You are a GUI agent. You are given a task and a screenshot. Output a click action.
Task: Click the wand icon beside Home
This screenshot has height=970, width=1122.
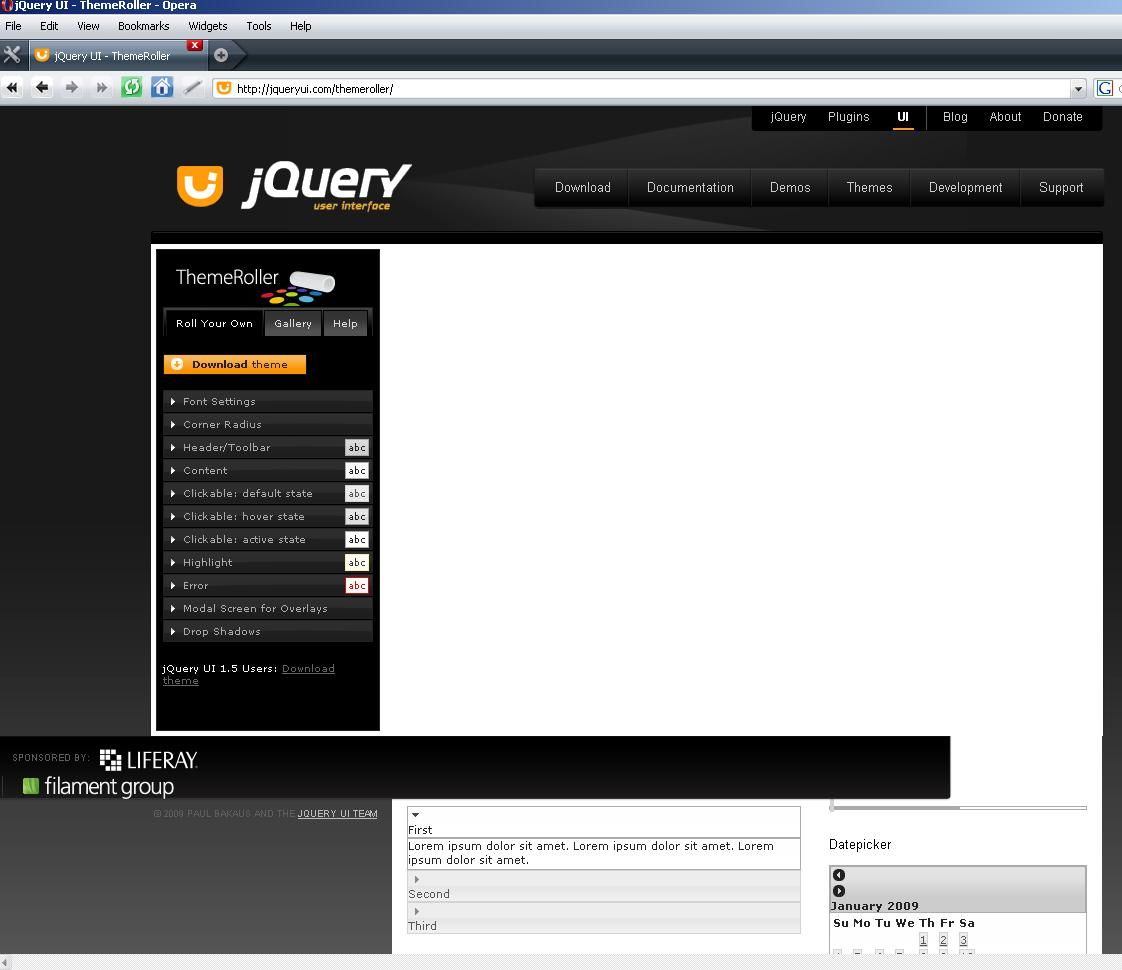tap(192, 88)
